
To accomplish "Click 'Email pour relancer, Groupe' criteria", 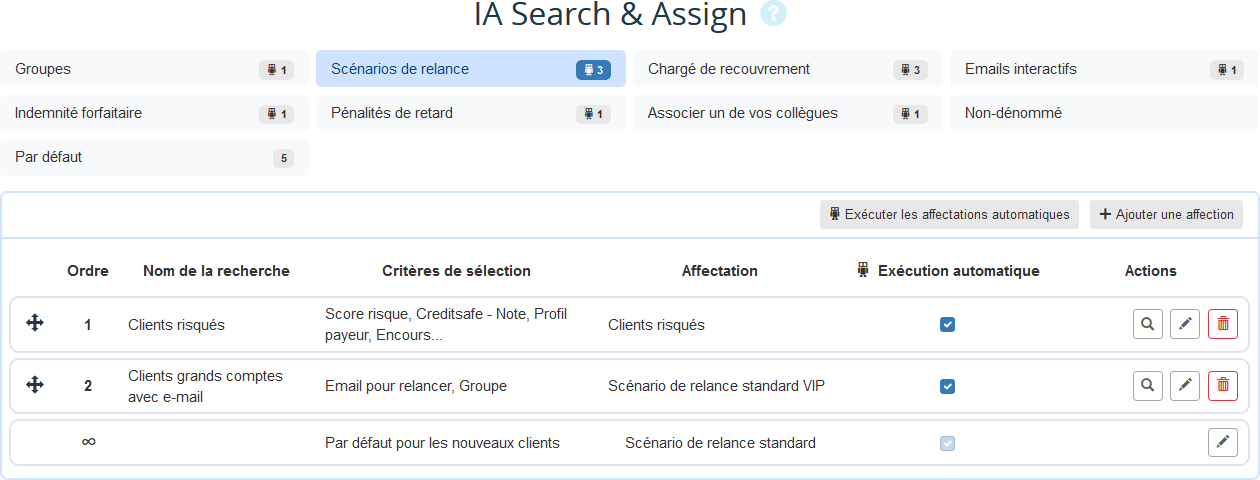I will 416,386.
